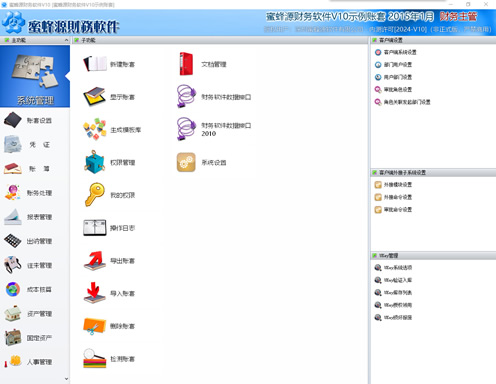Run 检测账套 magnifier icon
This screenshot has width=496, height=384.
coord(95,359)
